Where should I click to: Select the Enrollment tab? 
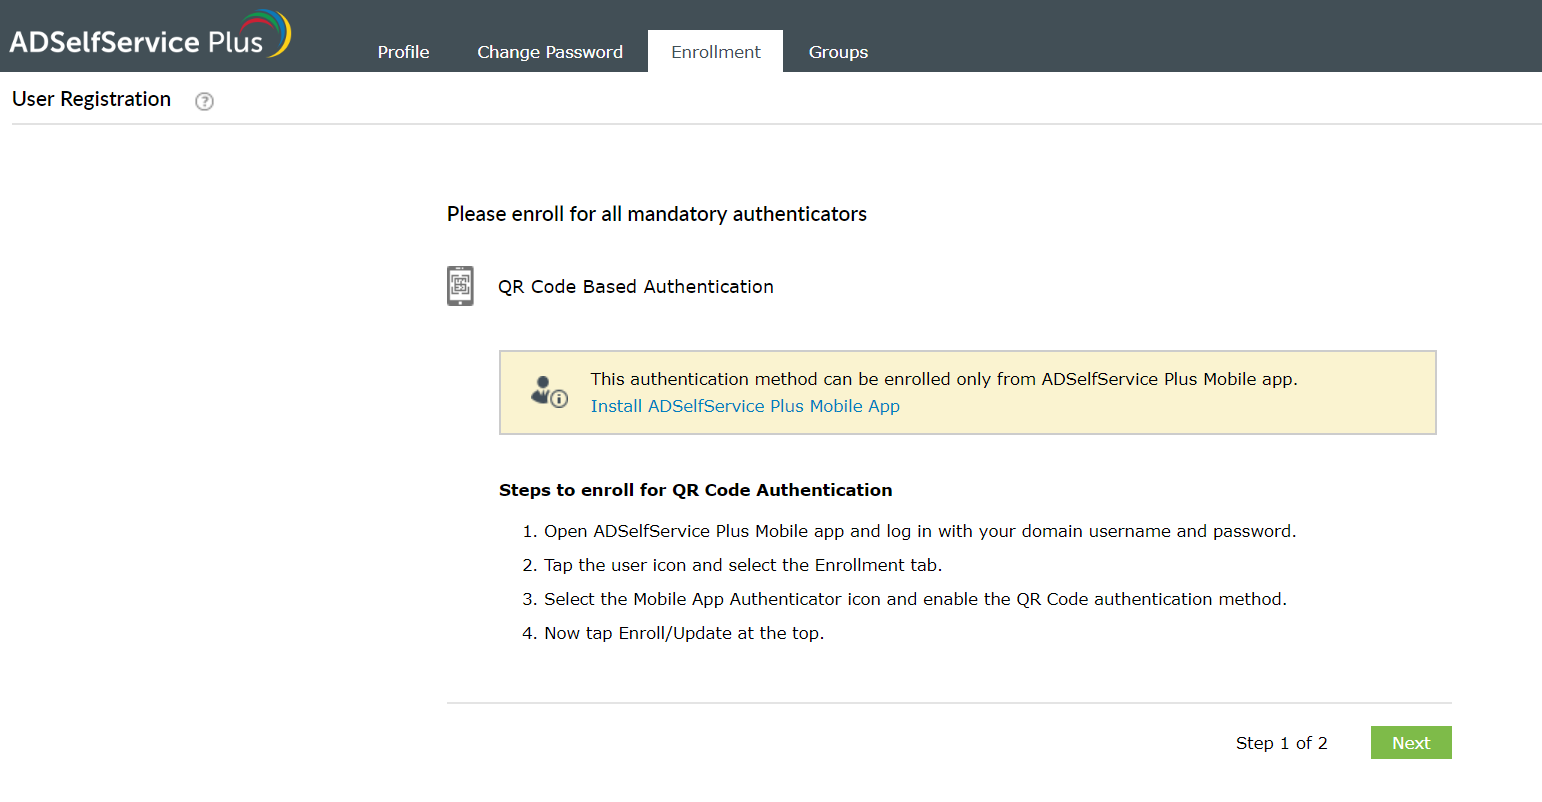[x=715, y=51]
